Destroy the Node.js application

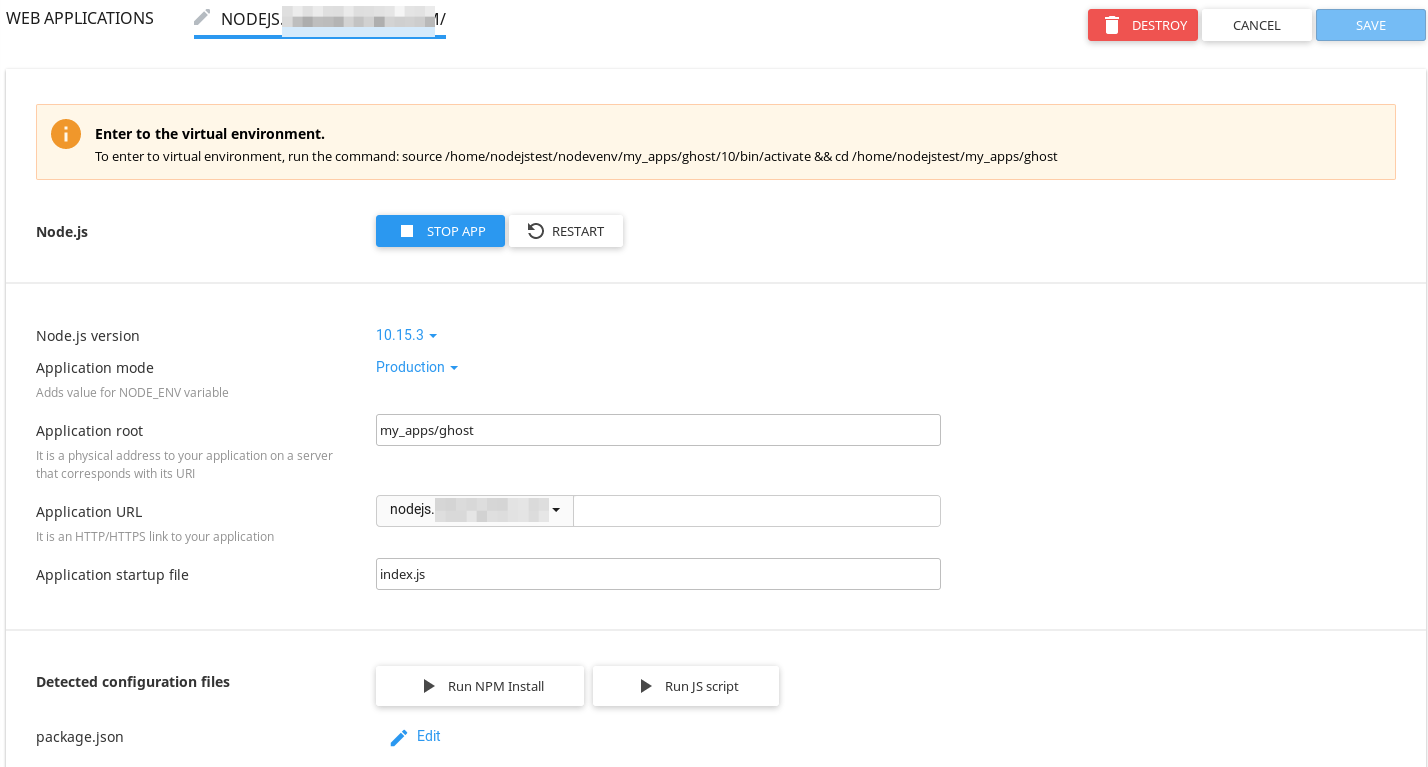coord(1143,25)
